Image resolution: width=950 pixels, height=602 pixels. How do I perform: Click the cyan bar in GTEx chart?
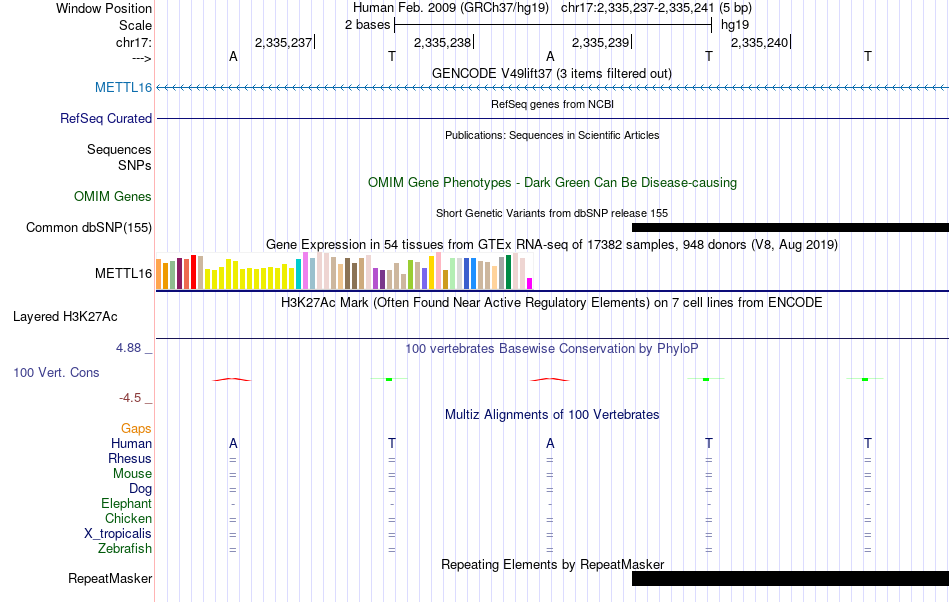(298, 274)
